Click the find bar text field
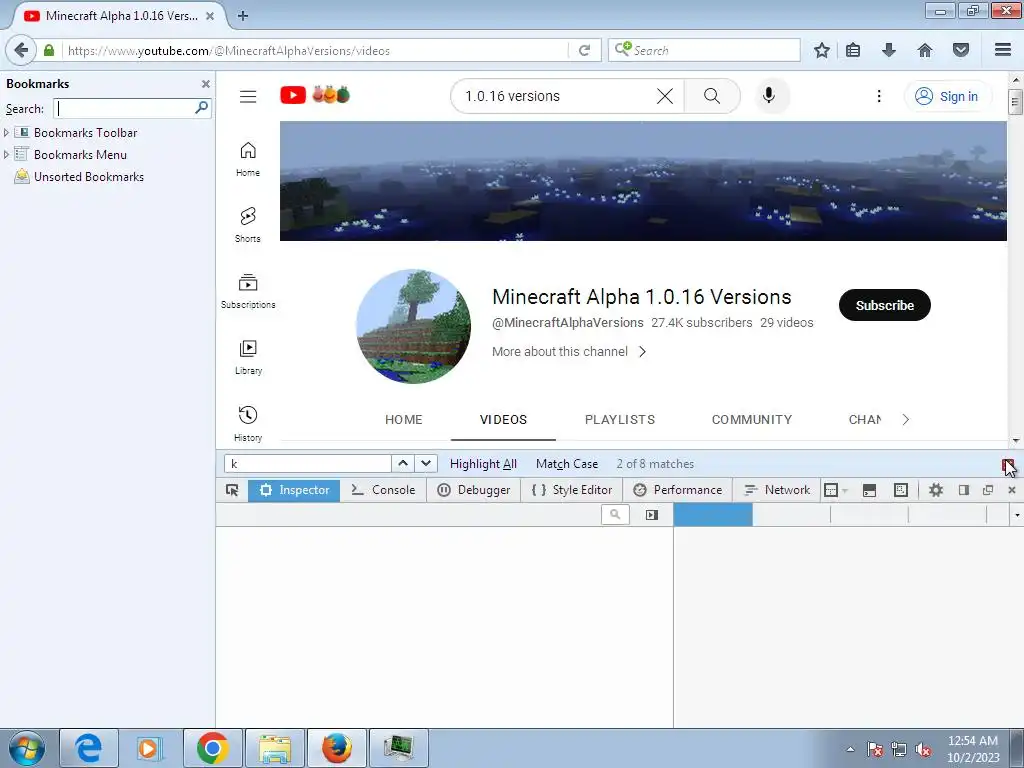Viewport: 1024px width, 768px height. coord(308,464)
